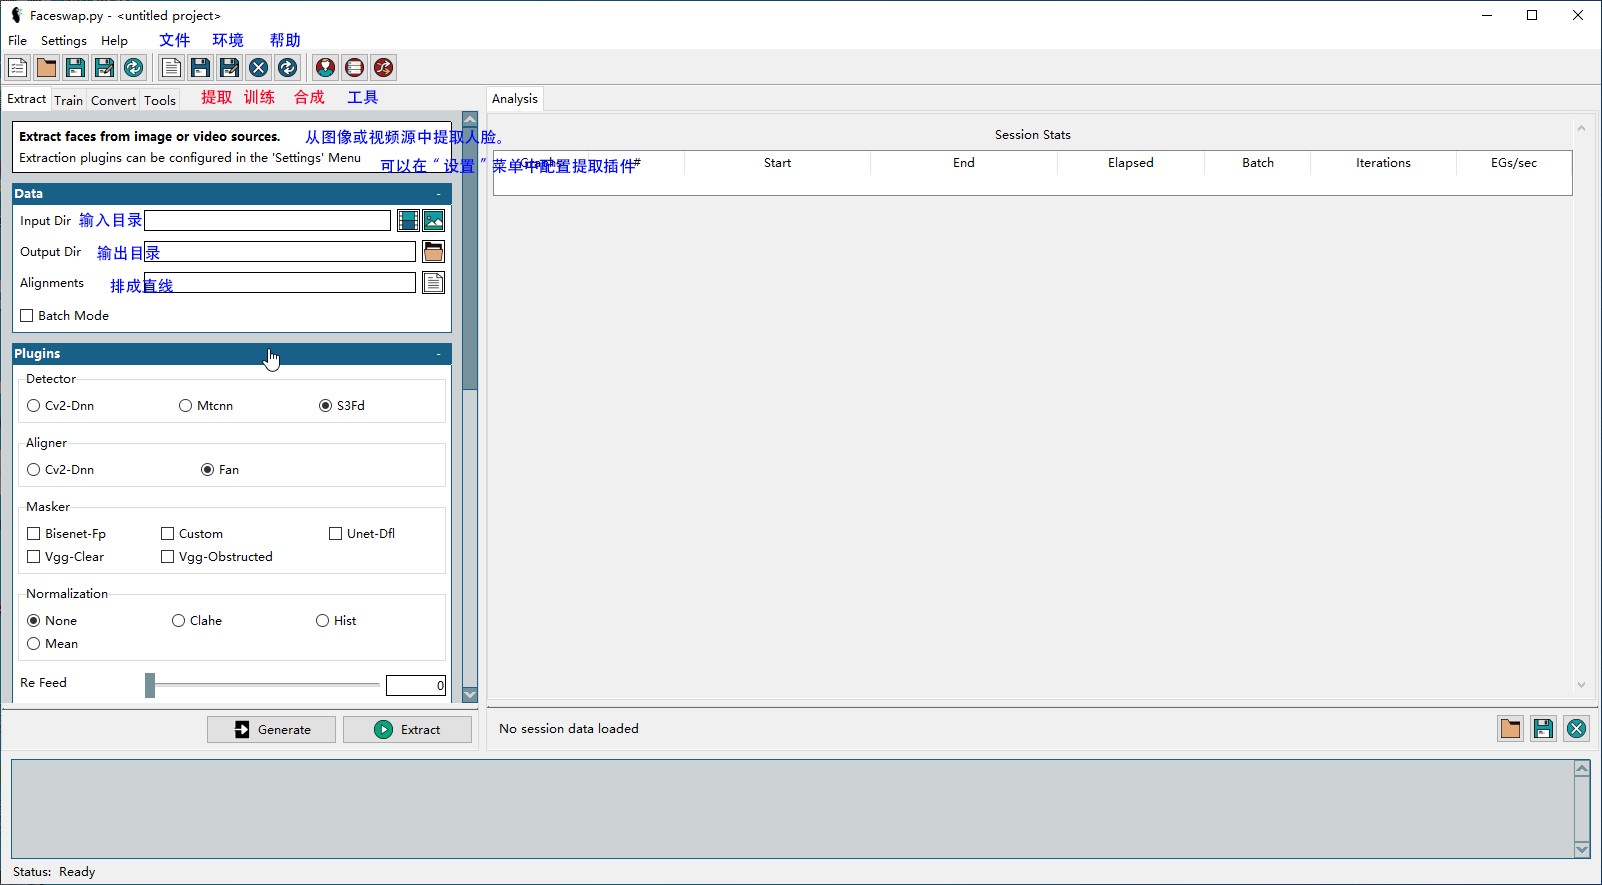The image size is (1602, 885).
Task: Open the red Convert settings shuffle icon
Action: (383, 68)
